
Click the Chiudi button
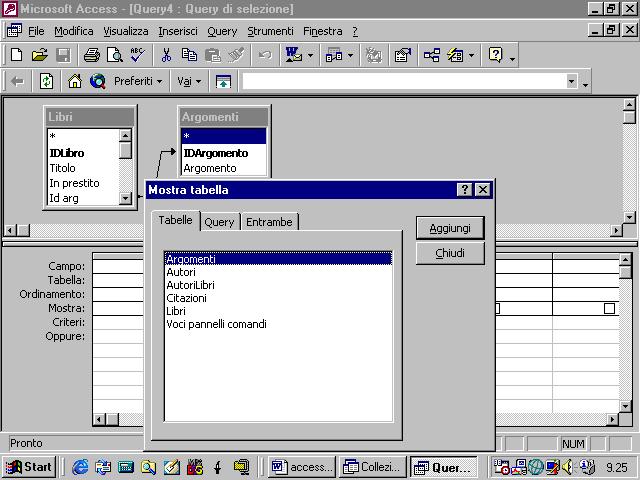pyautogui.click(x=450, y=253)
